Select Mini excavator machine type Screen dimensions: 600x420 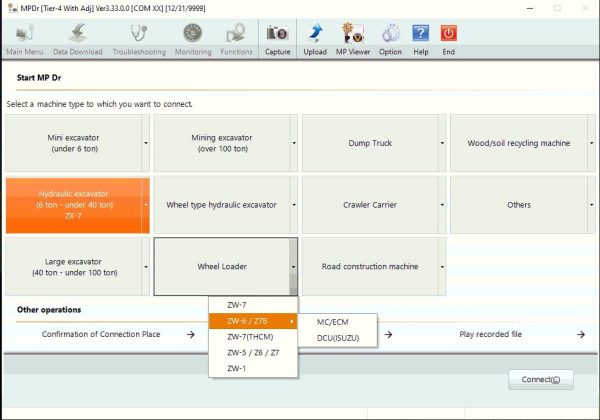73,143
